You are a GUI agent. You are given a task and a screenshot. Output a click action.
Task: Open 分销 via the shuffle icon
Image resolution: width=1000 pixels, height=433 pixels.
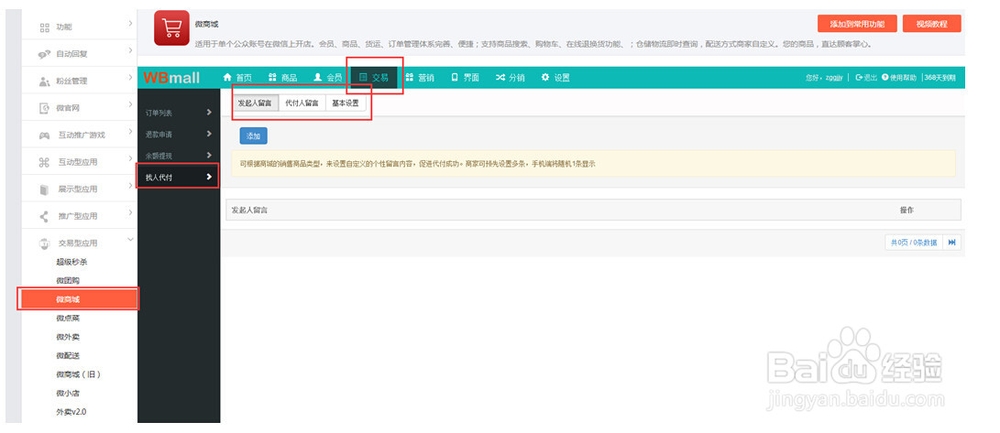click(501, 77)
